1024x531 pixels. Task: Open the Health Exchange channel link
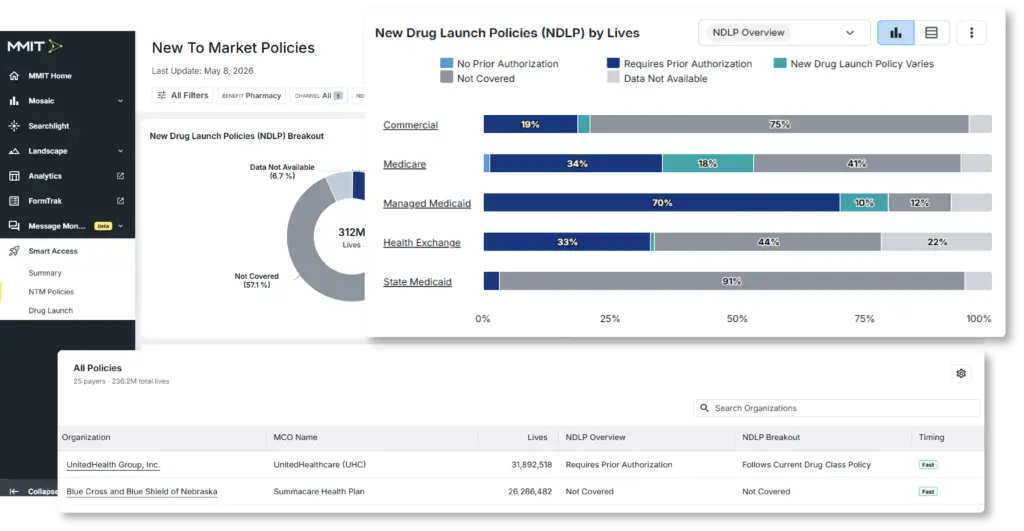[421, 242]
